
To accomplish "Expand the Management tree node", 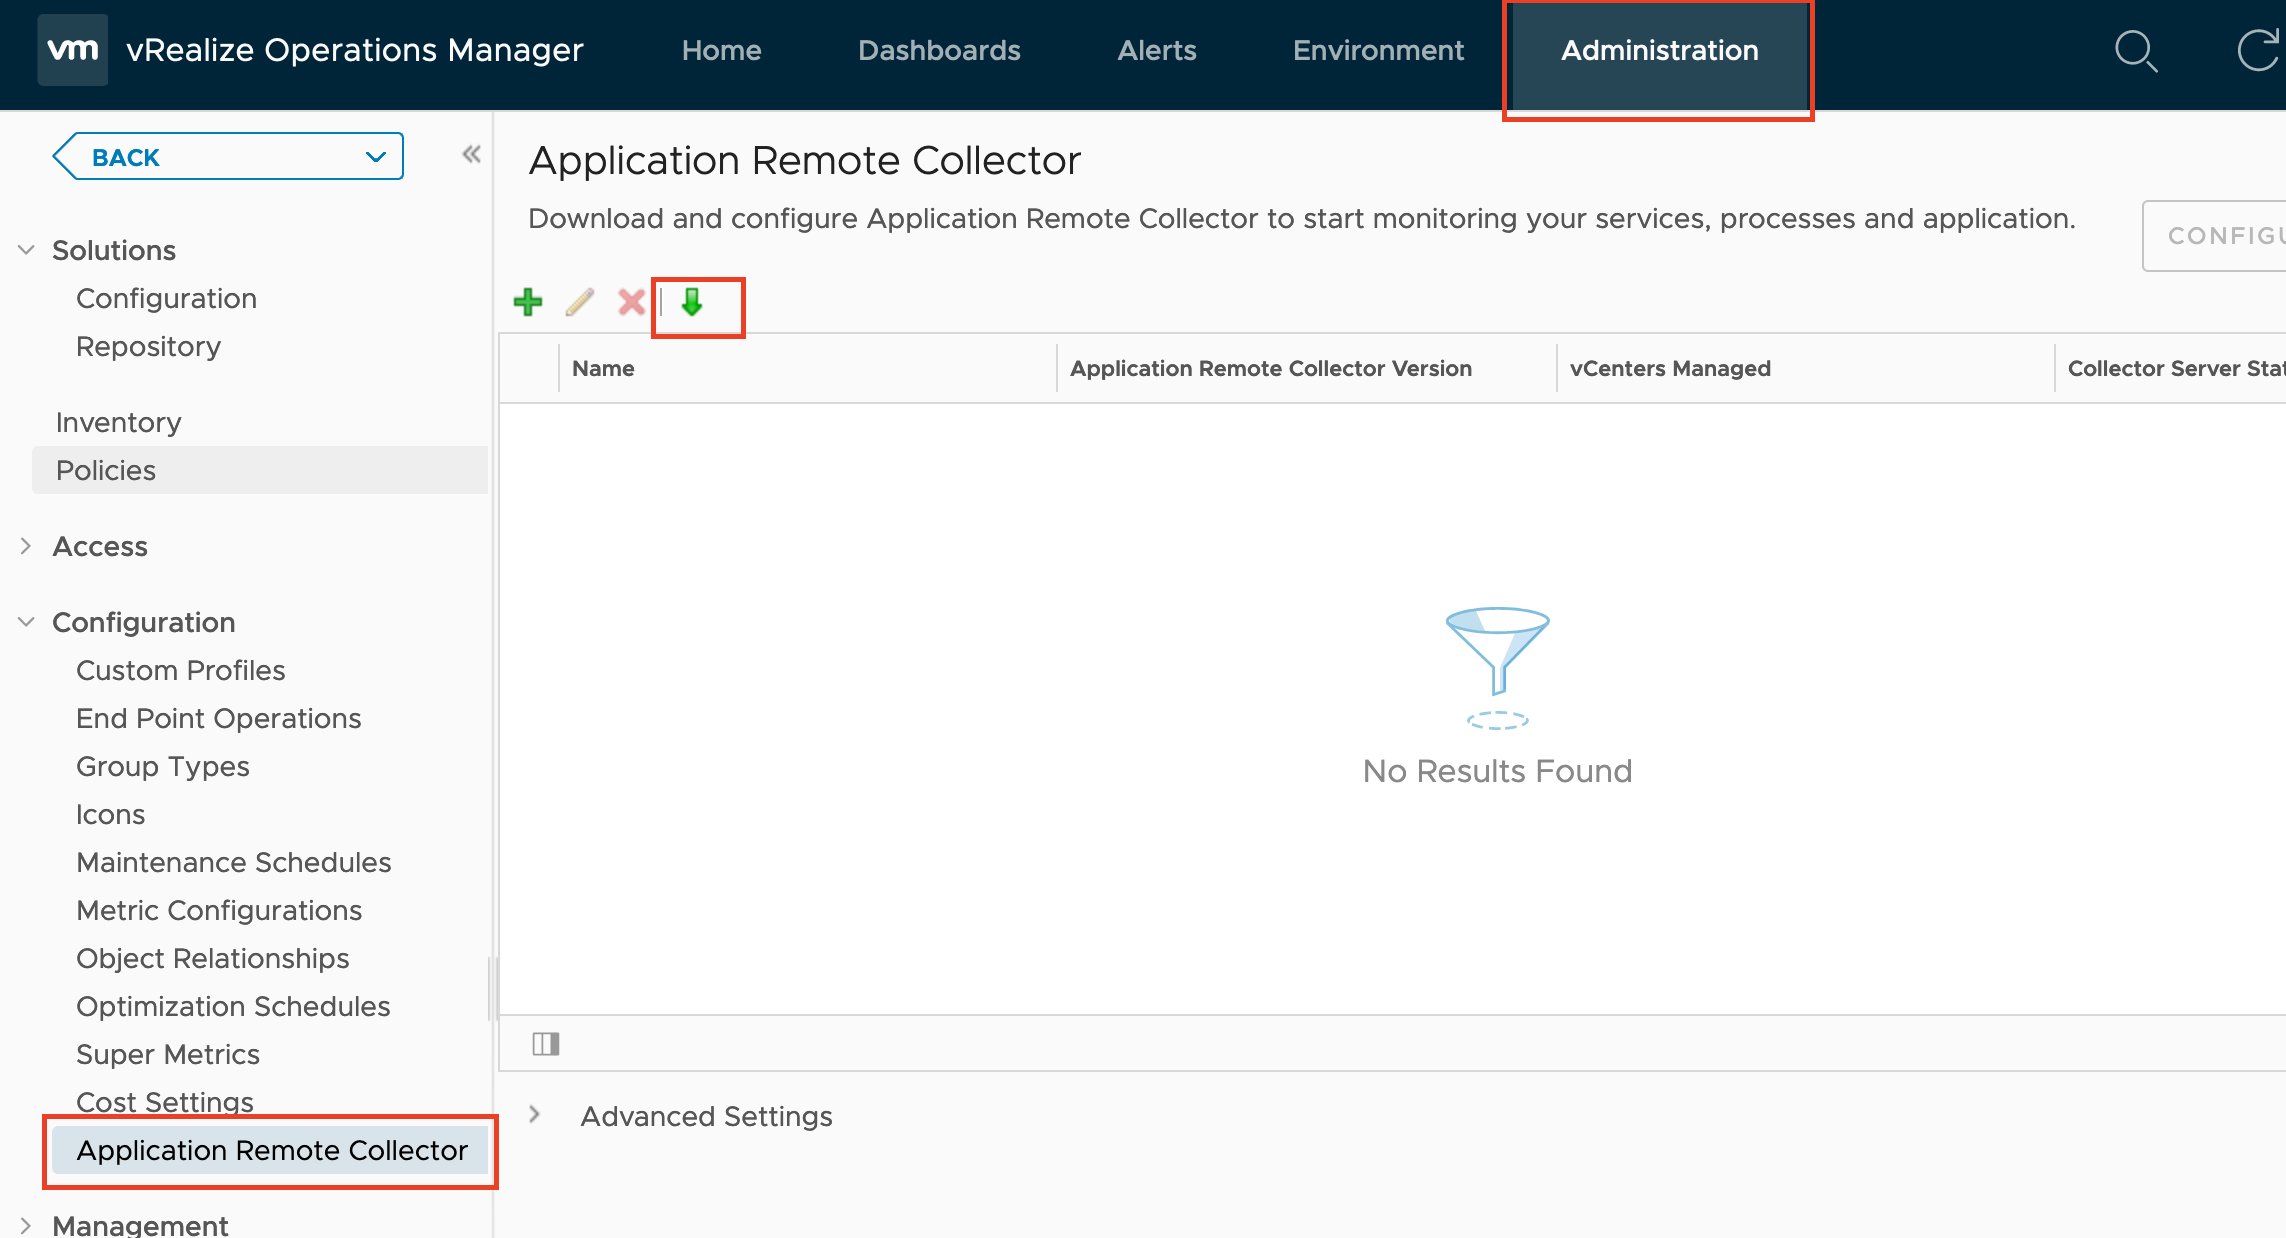I will click(x=26, y=1225).
